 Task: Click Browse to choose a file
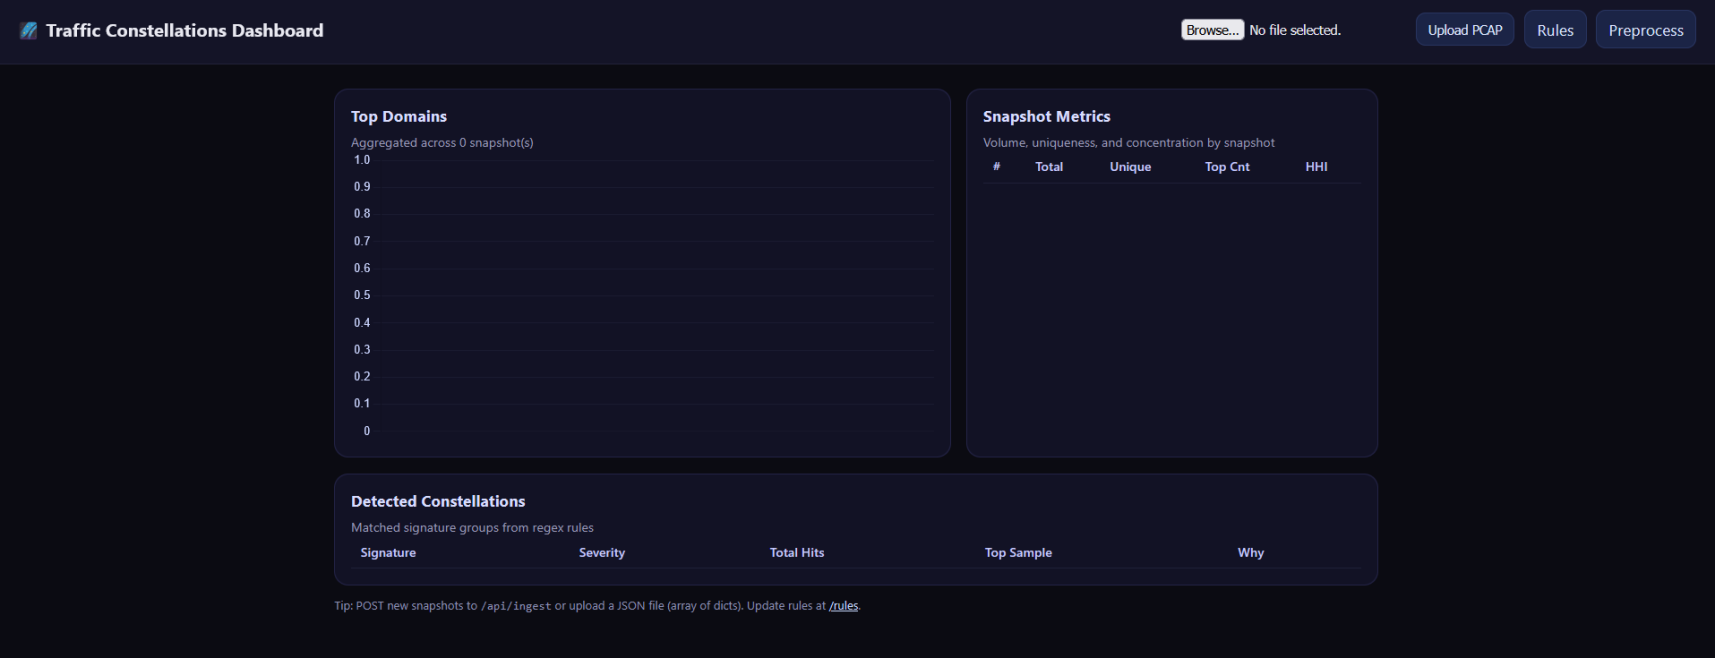pos(1212,30)
